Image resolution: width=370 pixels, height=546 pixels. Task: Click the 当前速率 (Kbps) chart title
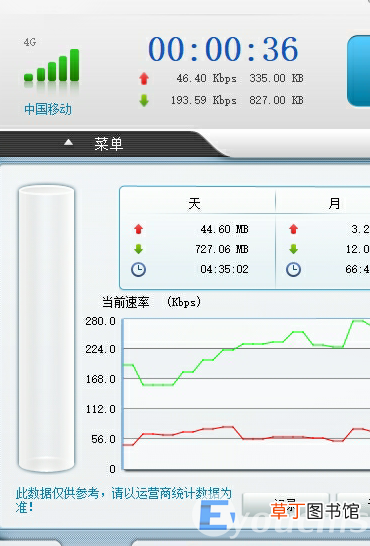click(151, 302)
